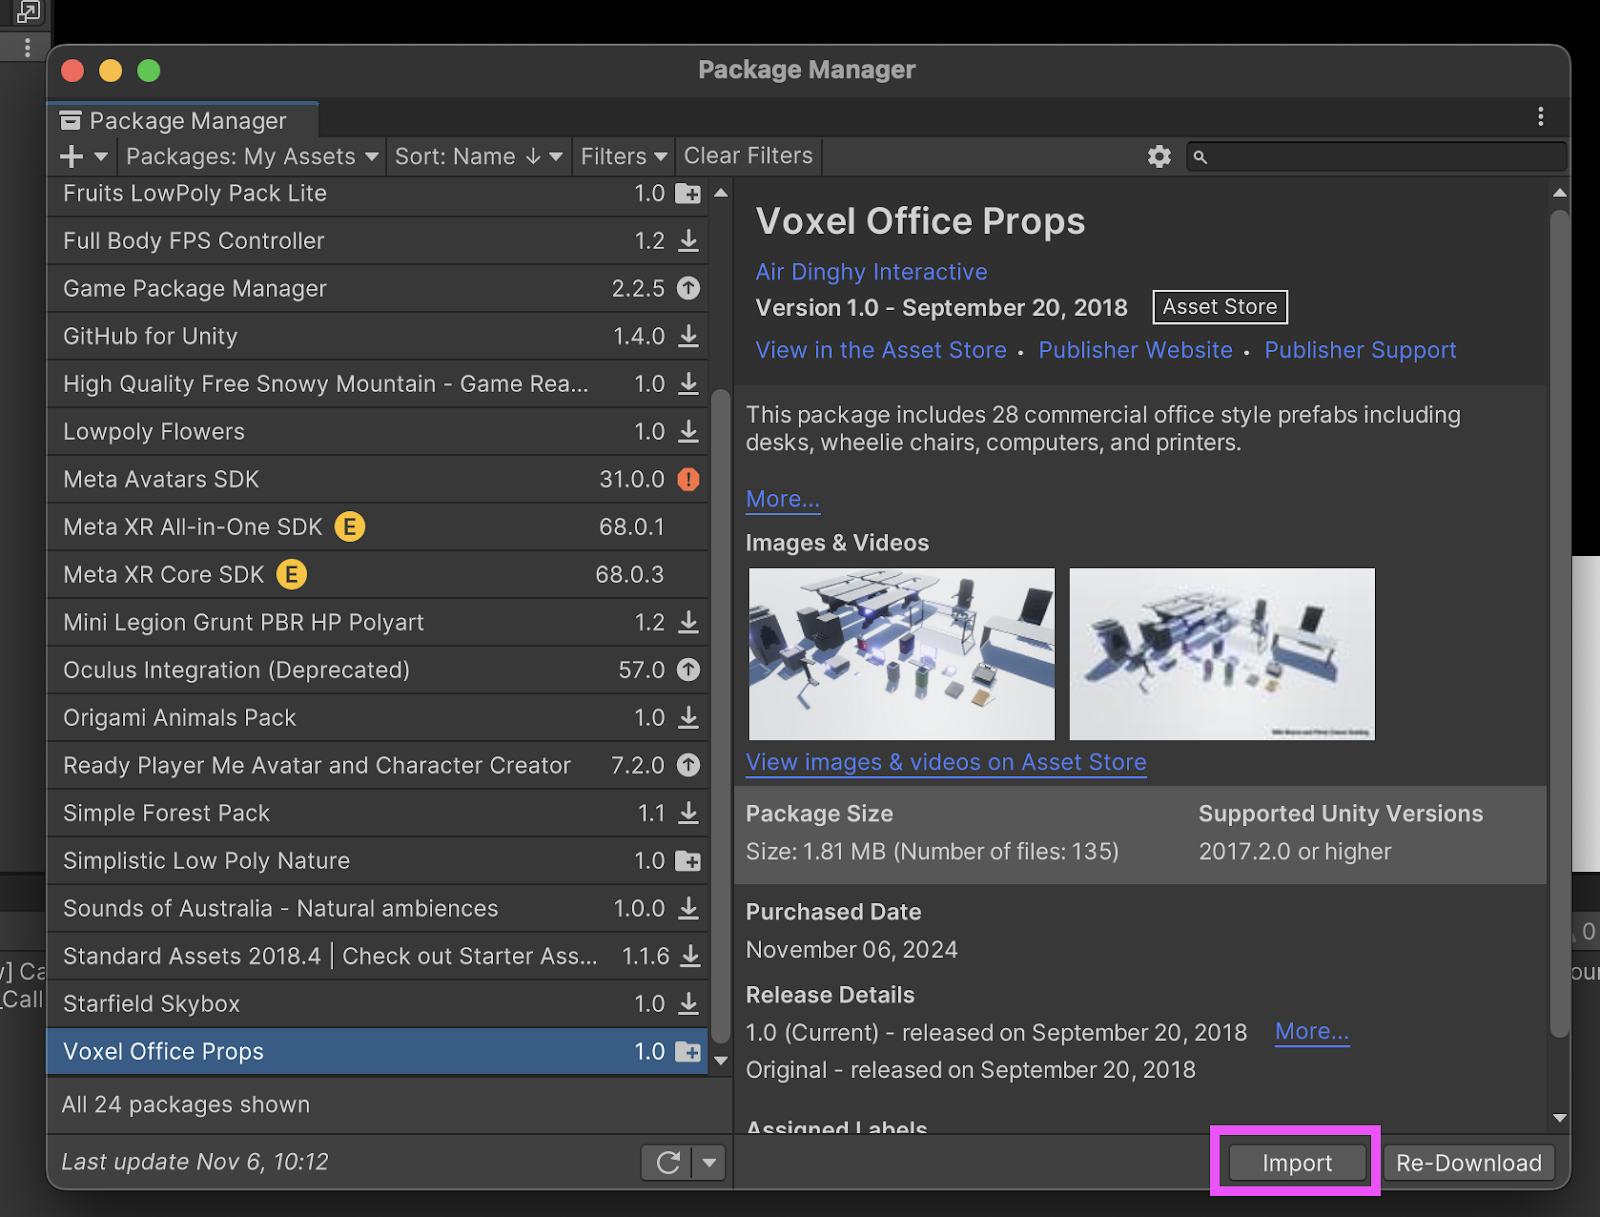1600x1217 pixels.
Task: Click the package list scrollbar thumb
Action: coord(720,716)
